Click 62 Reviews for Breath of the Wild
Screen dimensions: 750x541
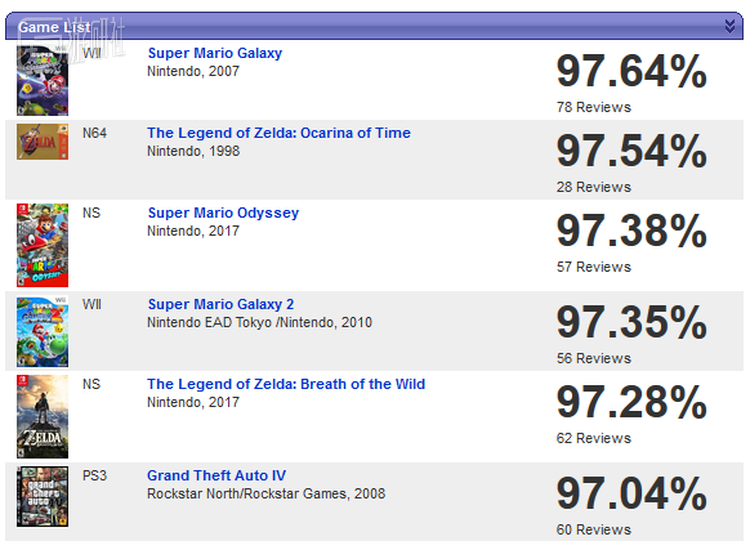coord(593,438)
